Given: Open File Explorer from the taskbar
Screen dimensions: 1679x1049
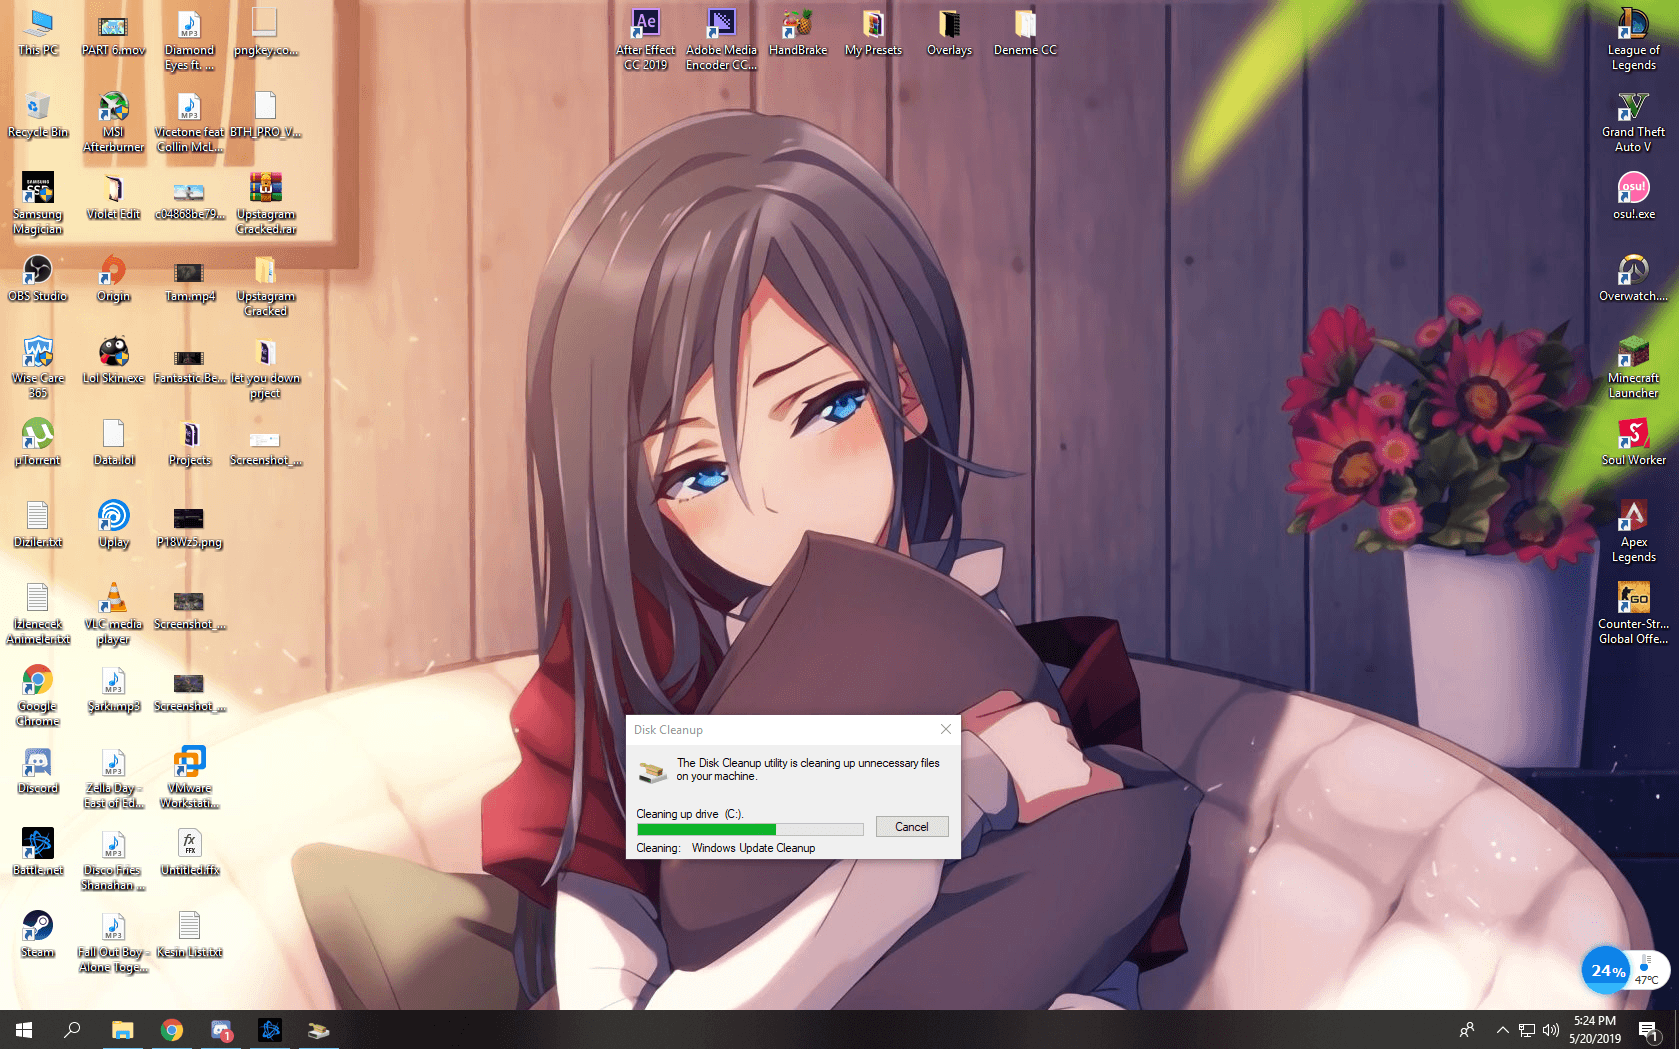Looking at the screenshot, I should [122, 1029].
